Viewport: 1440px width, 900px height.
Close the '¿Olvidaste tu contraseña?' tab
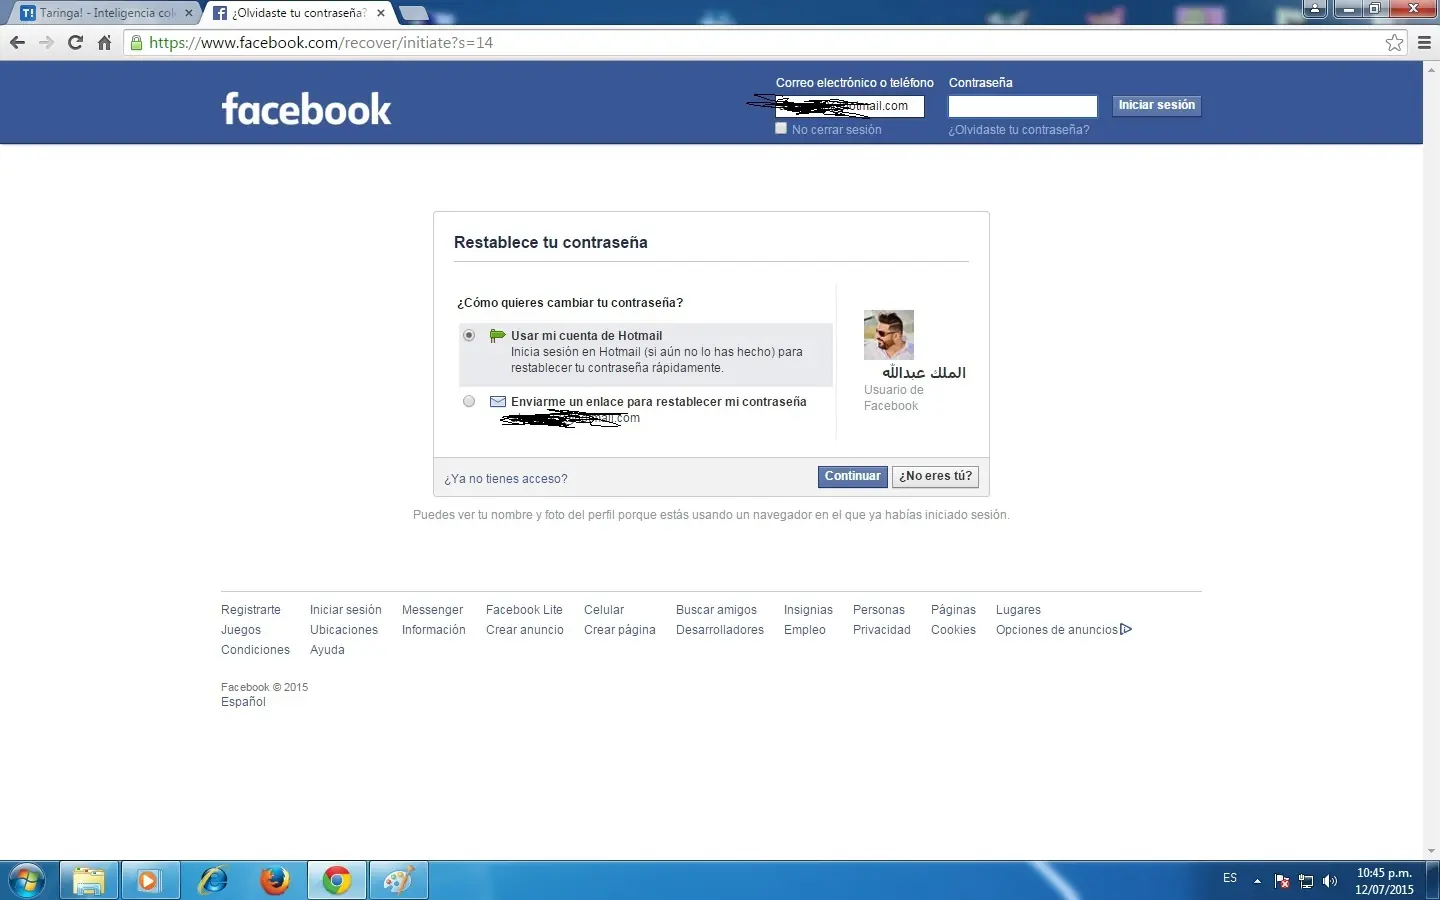[x=381, y=13]
